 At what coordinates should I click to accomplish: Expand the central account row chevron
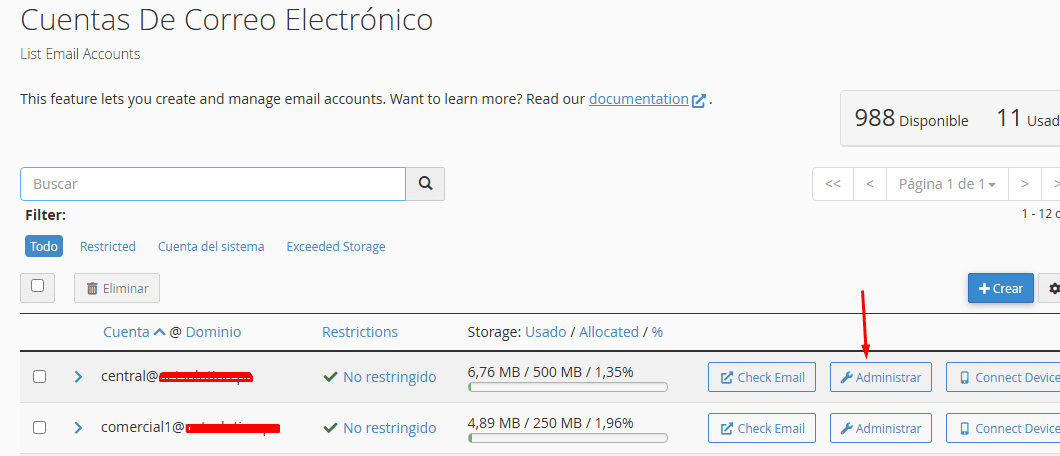(x=78, y=377)
